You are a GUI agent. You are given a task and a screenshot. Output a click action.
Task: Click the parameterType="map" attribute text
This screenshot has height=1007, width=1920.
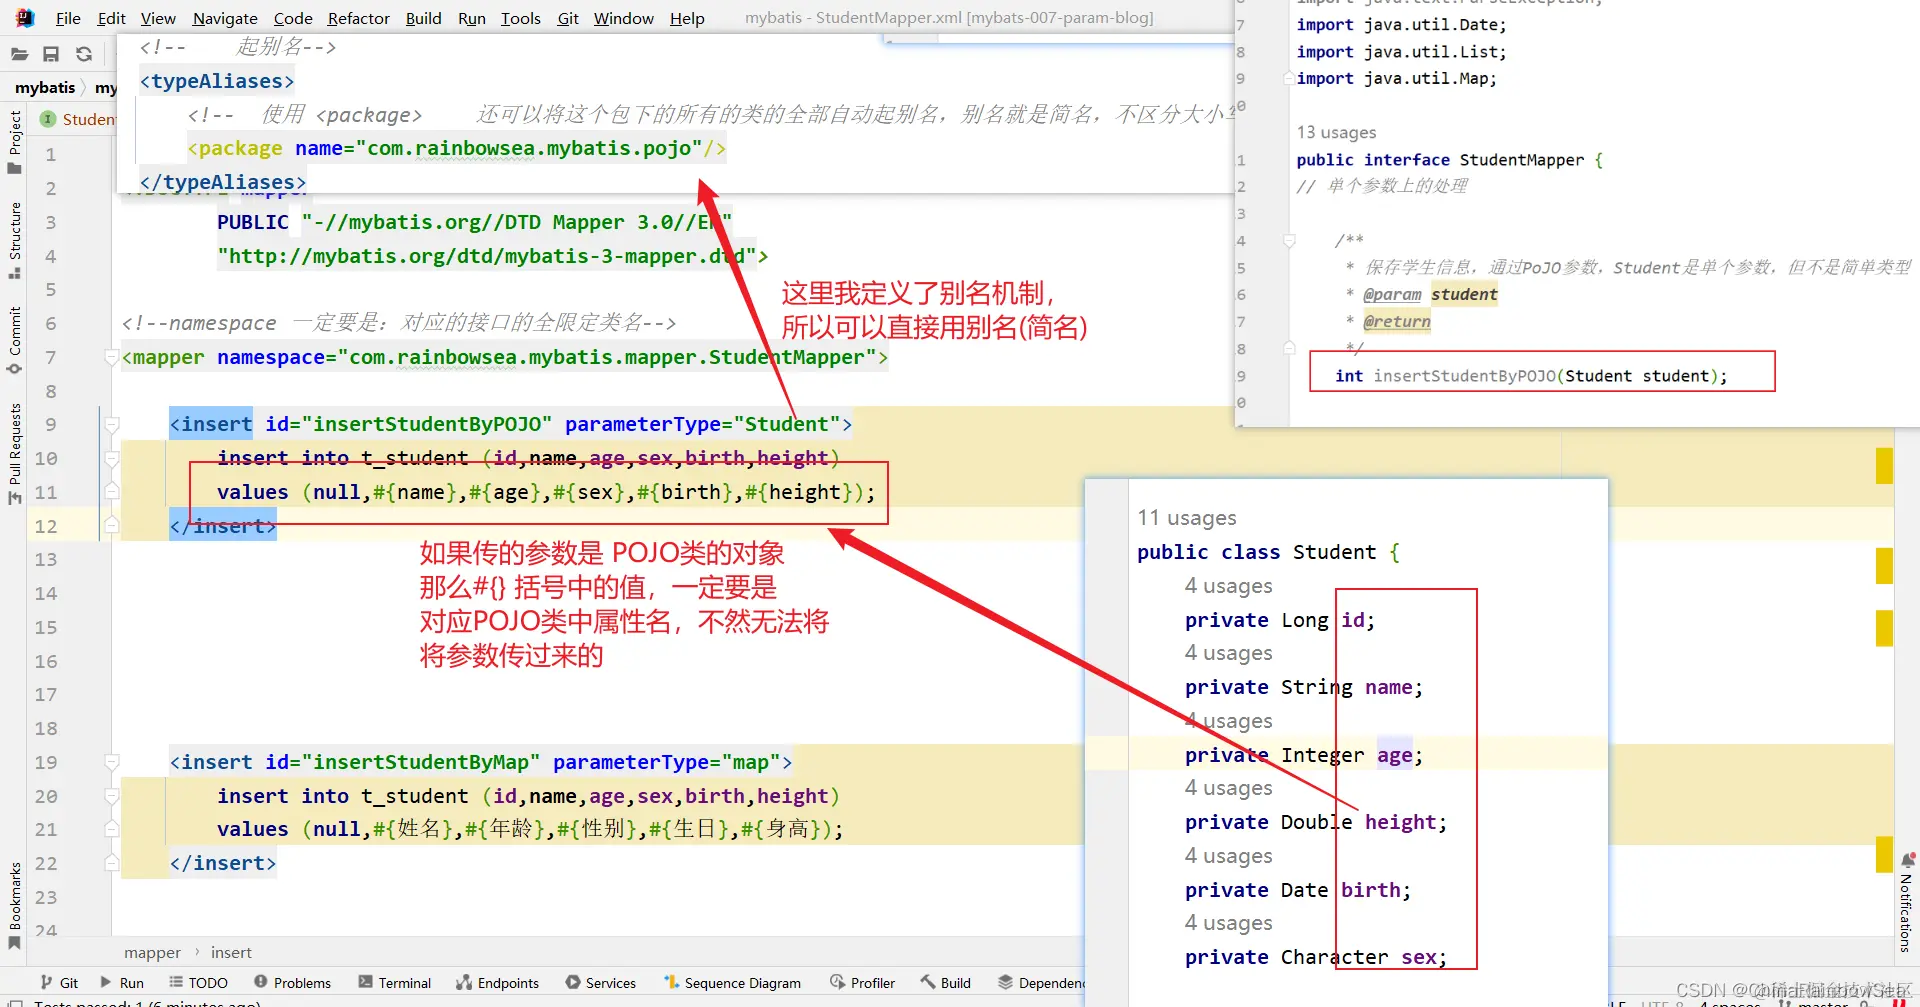[666, 762]
